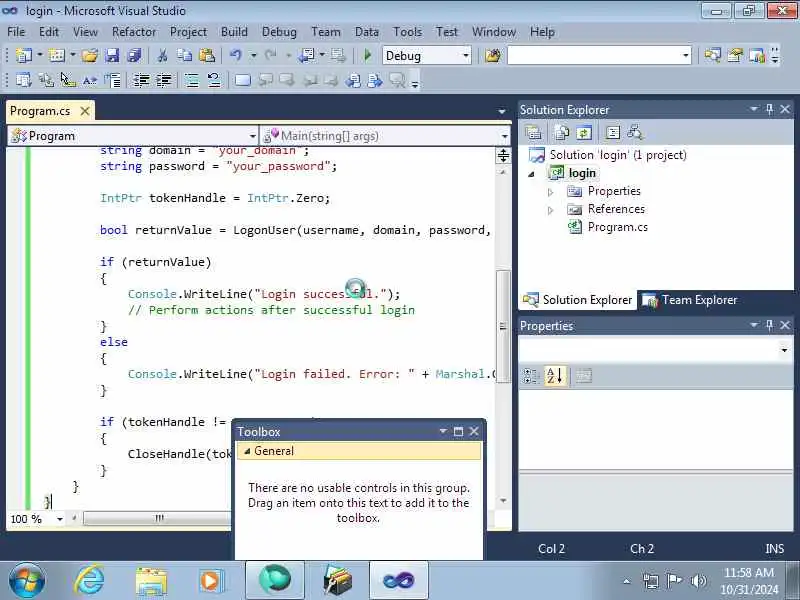
Task: Click the horizontal scrollbar in code editor
Action: pyautogui.click(x=157, y=519)
